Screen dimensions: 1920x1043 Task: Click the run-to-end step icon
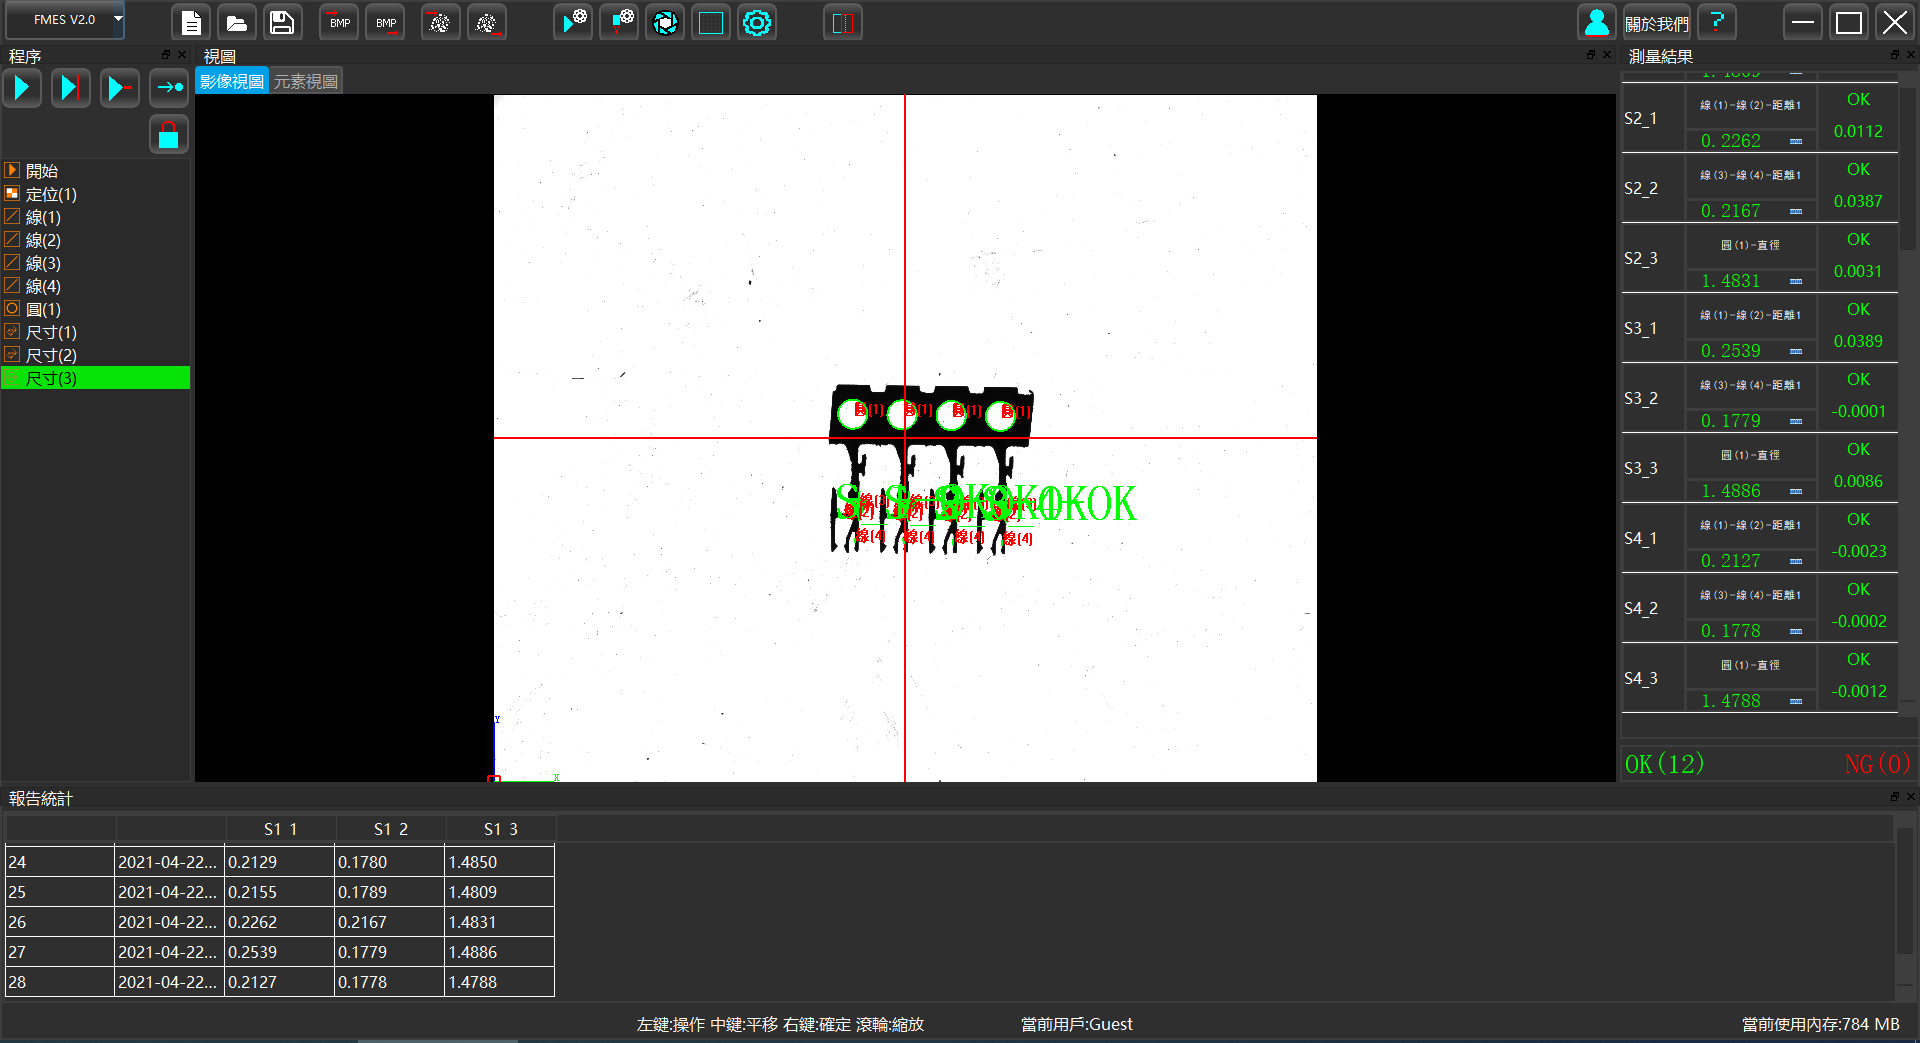coord(70,88)
